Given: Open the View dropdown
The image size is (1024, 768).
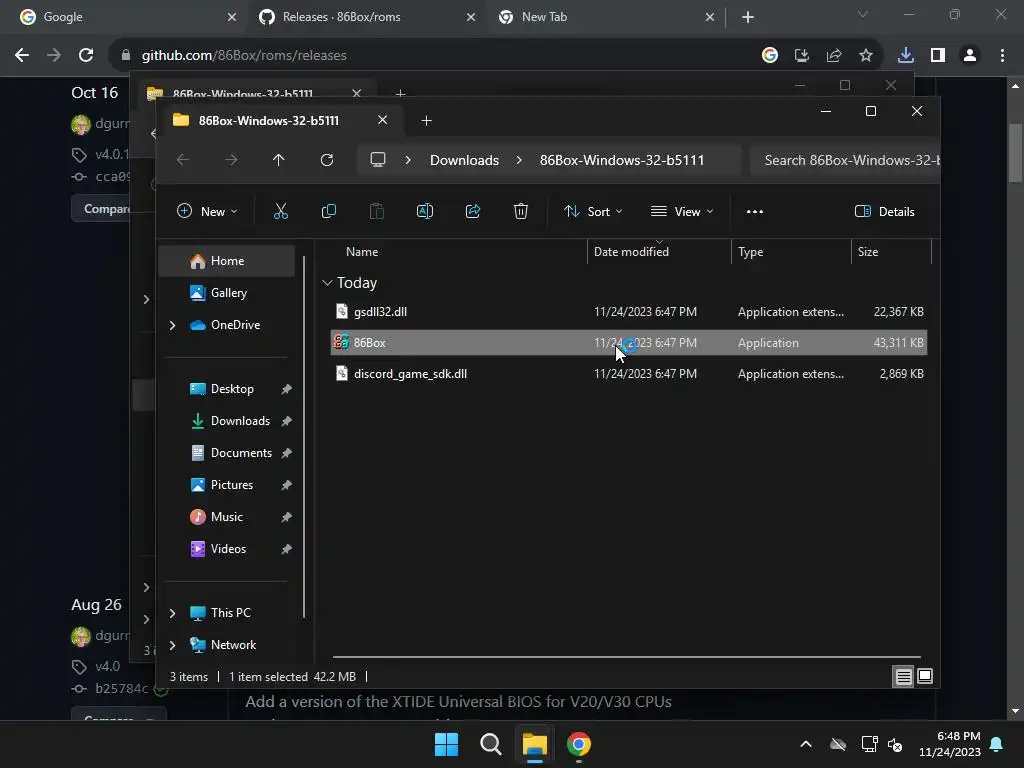Looking at the screenshot, I should tap(682, 212).
